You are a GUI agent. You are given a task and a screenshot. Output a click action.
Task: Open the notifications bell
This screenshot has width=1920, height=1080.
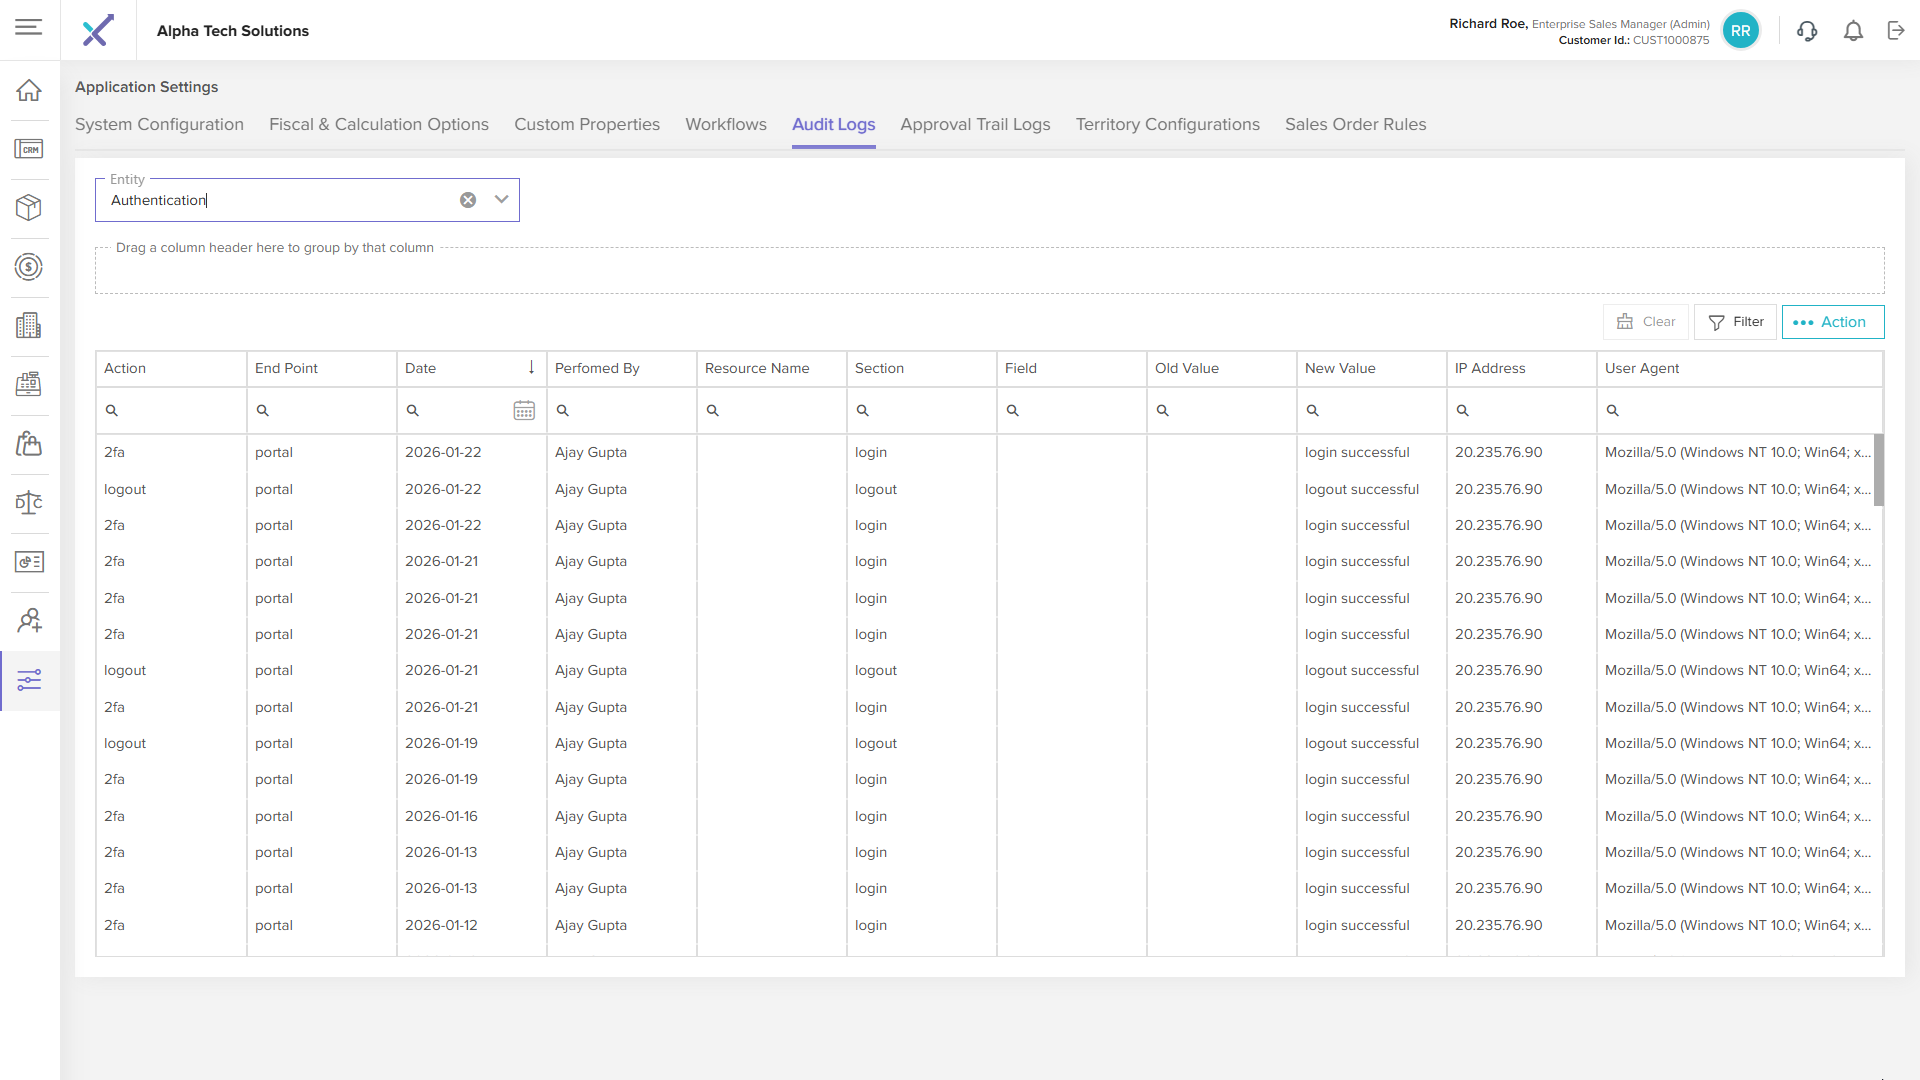point(1853,31)
